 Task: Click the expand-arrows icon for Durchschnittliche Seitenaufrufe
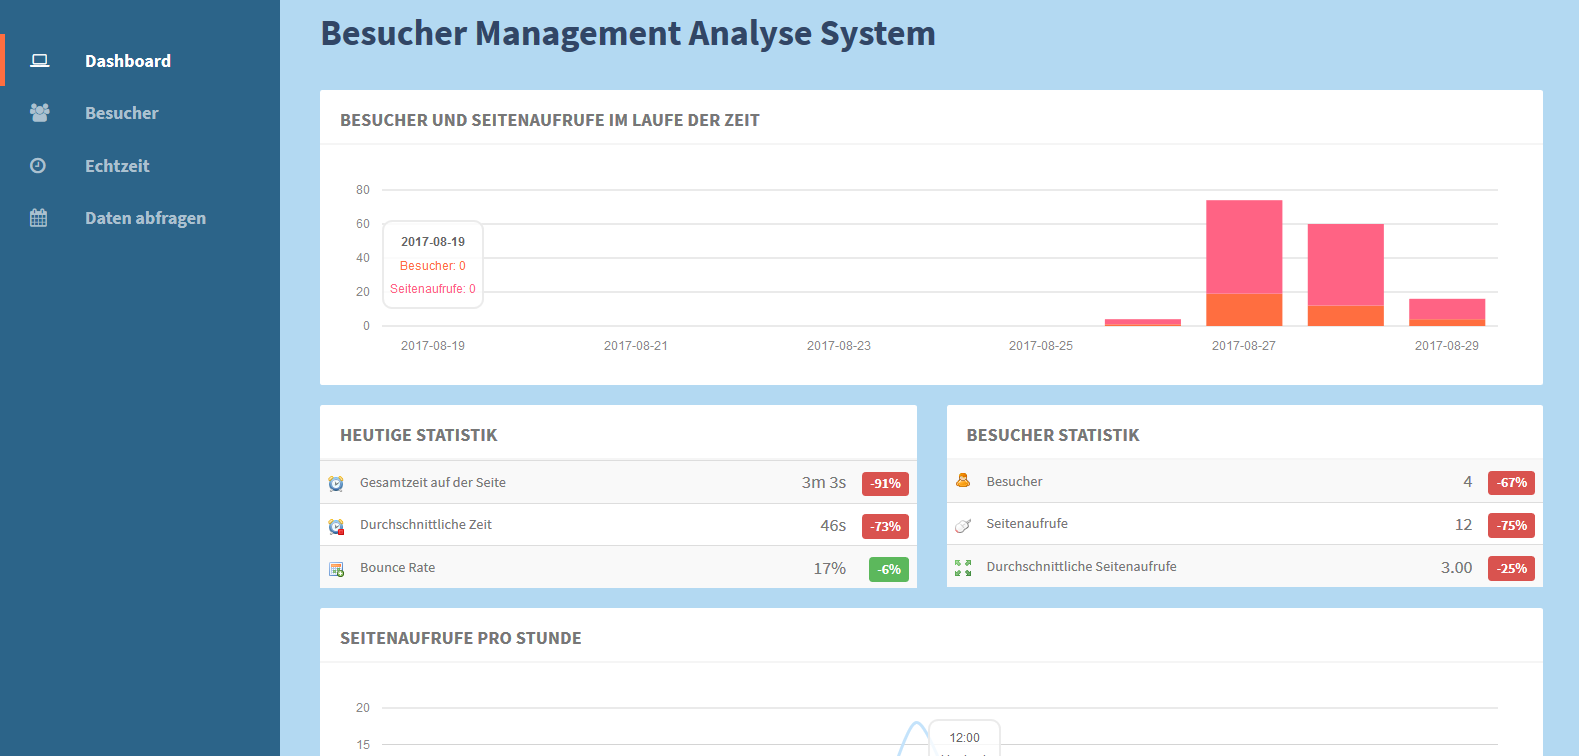pos(963,567)
